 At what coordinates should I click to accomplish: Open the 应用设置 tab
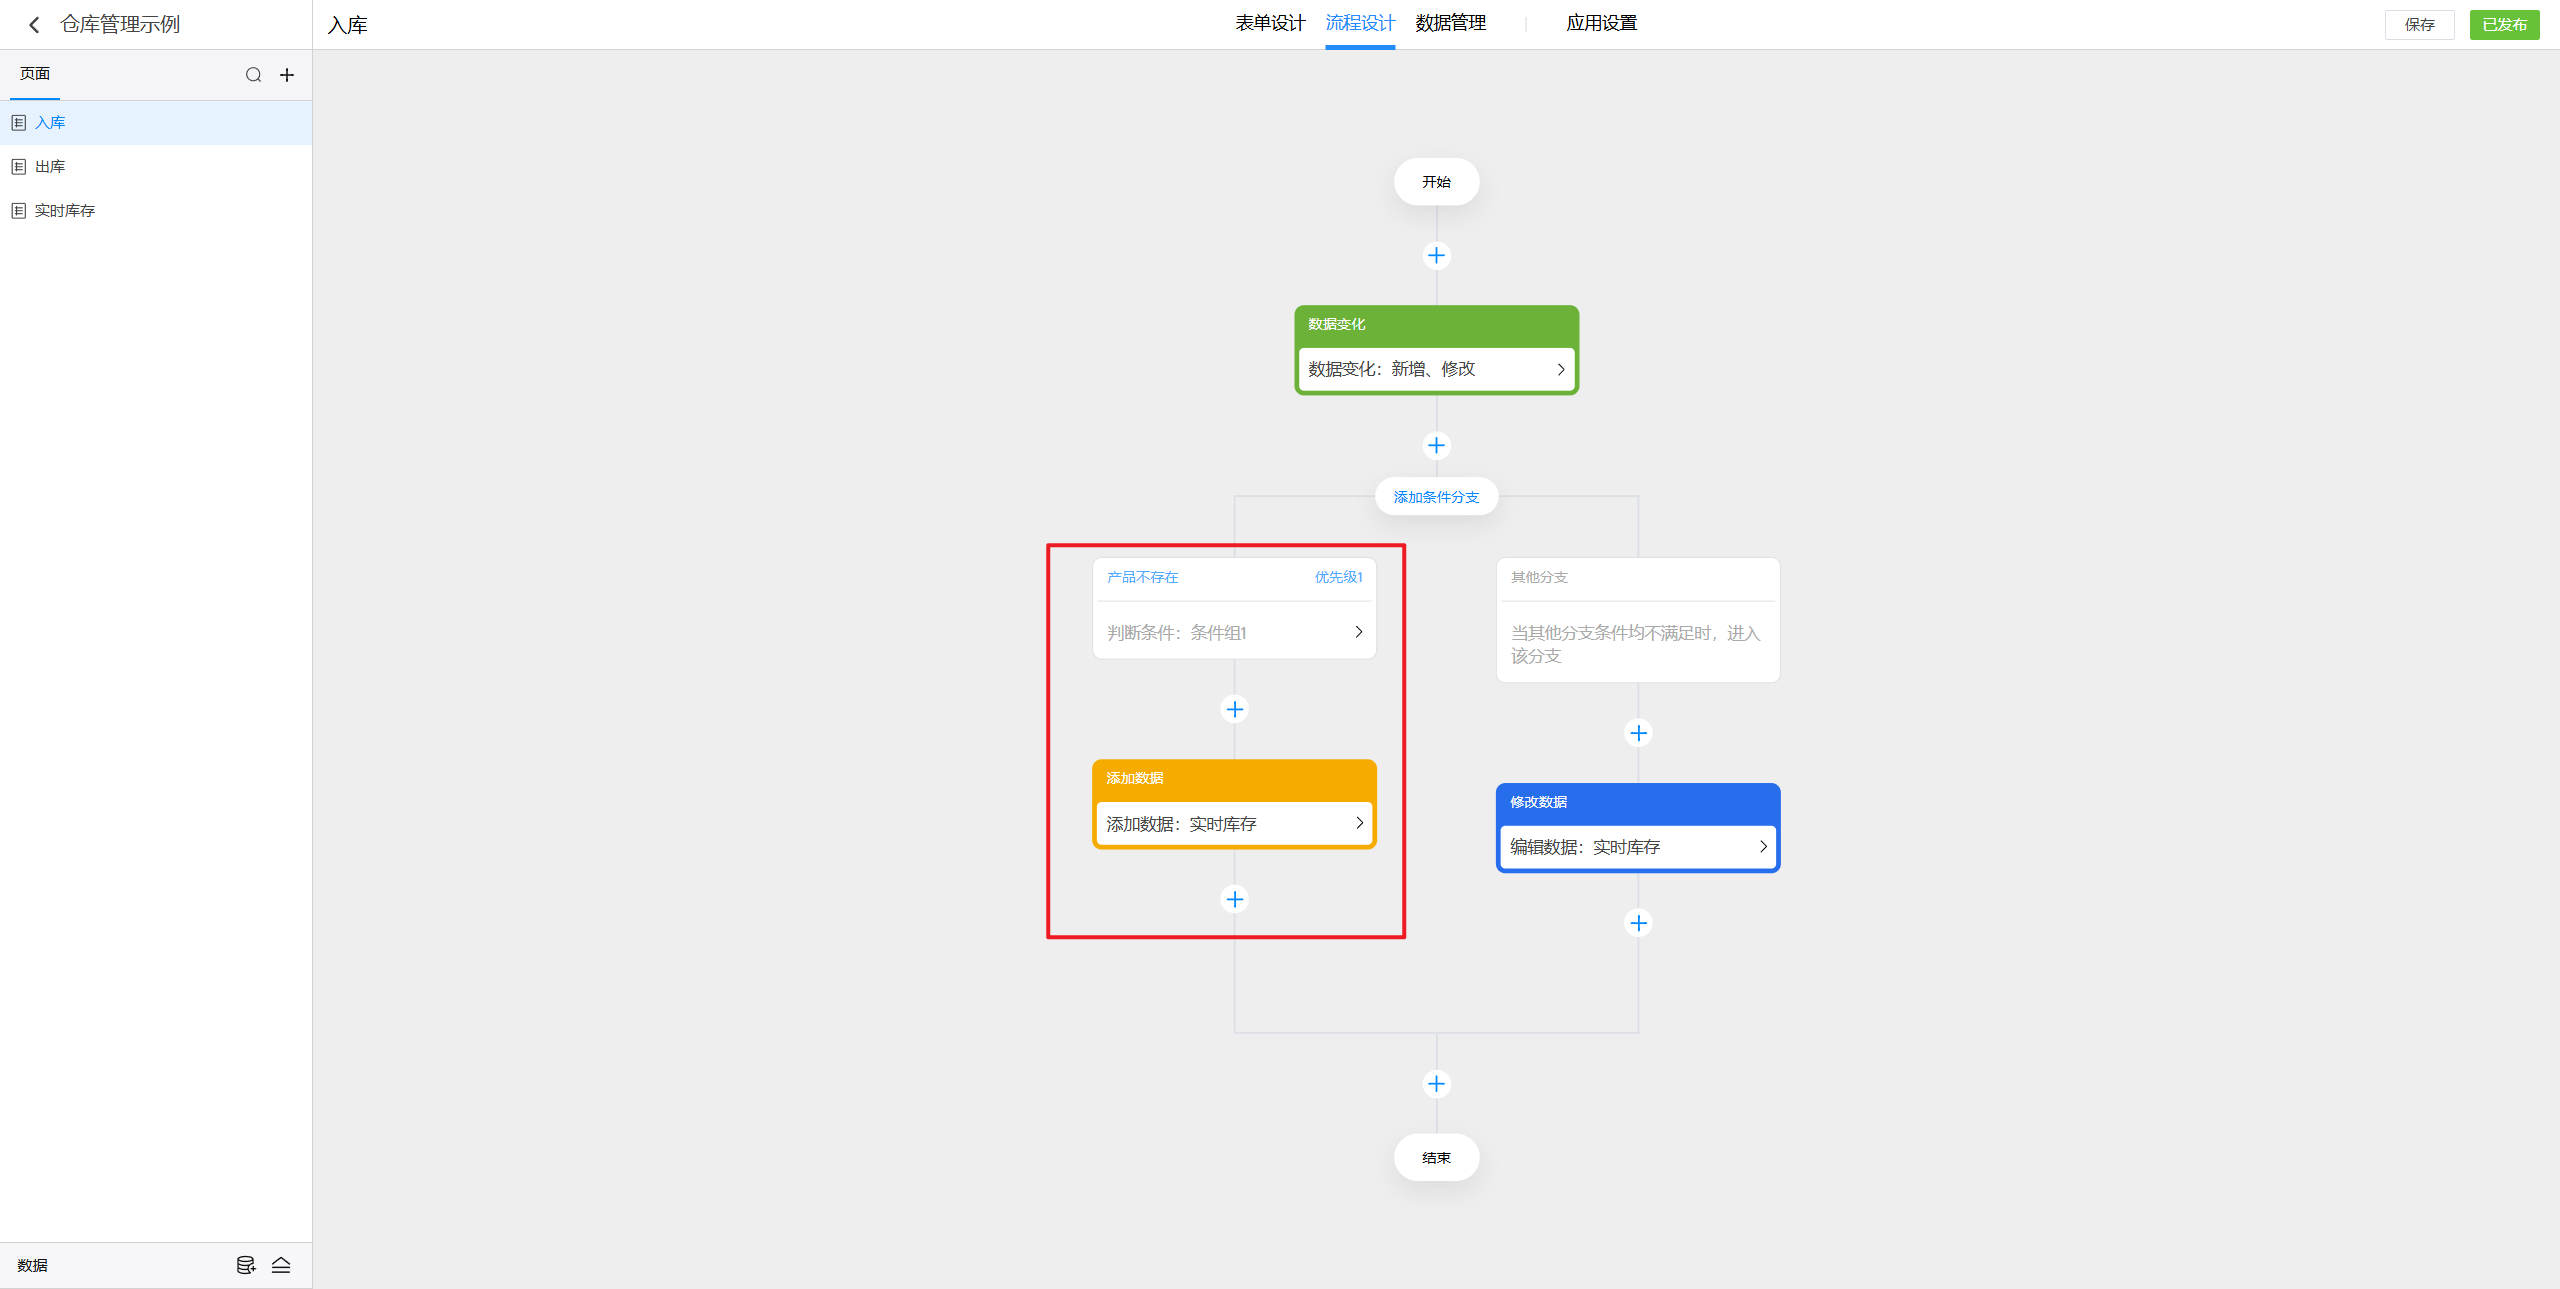[x=1601, y=23]
